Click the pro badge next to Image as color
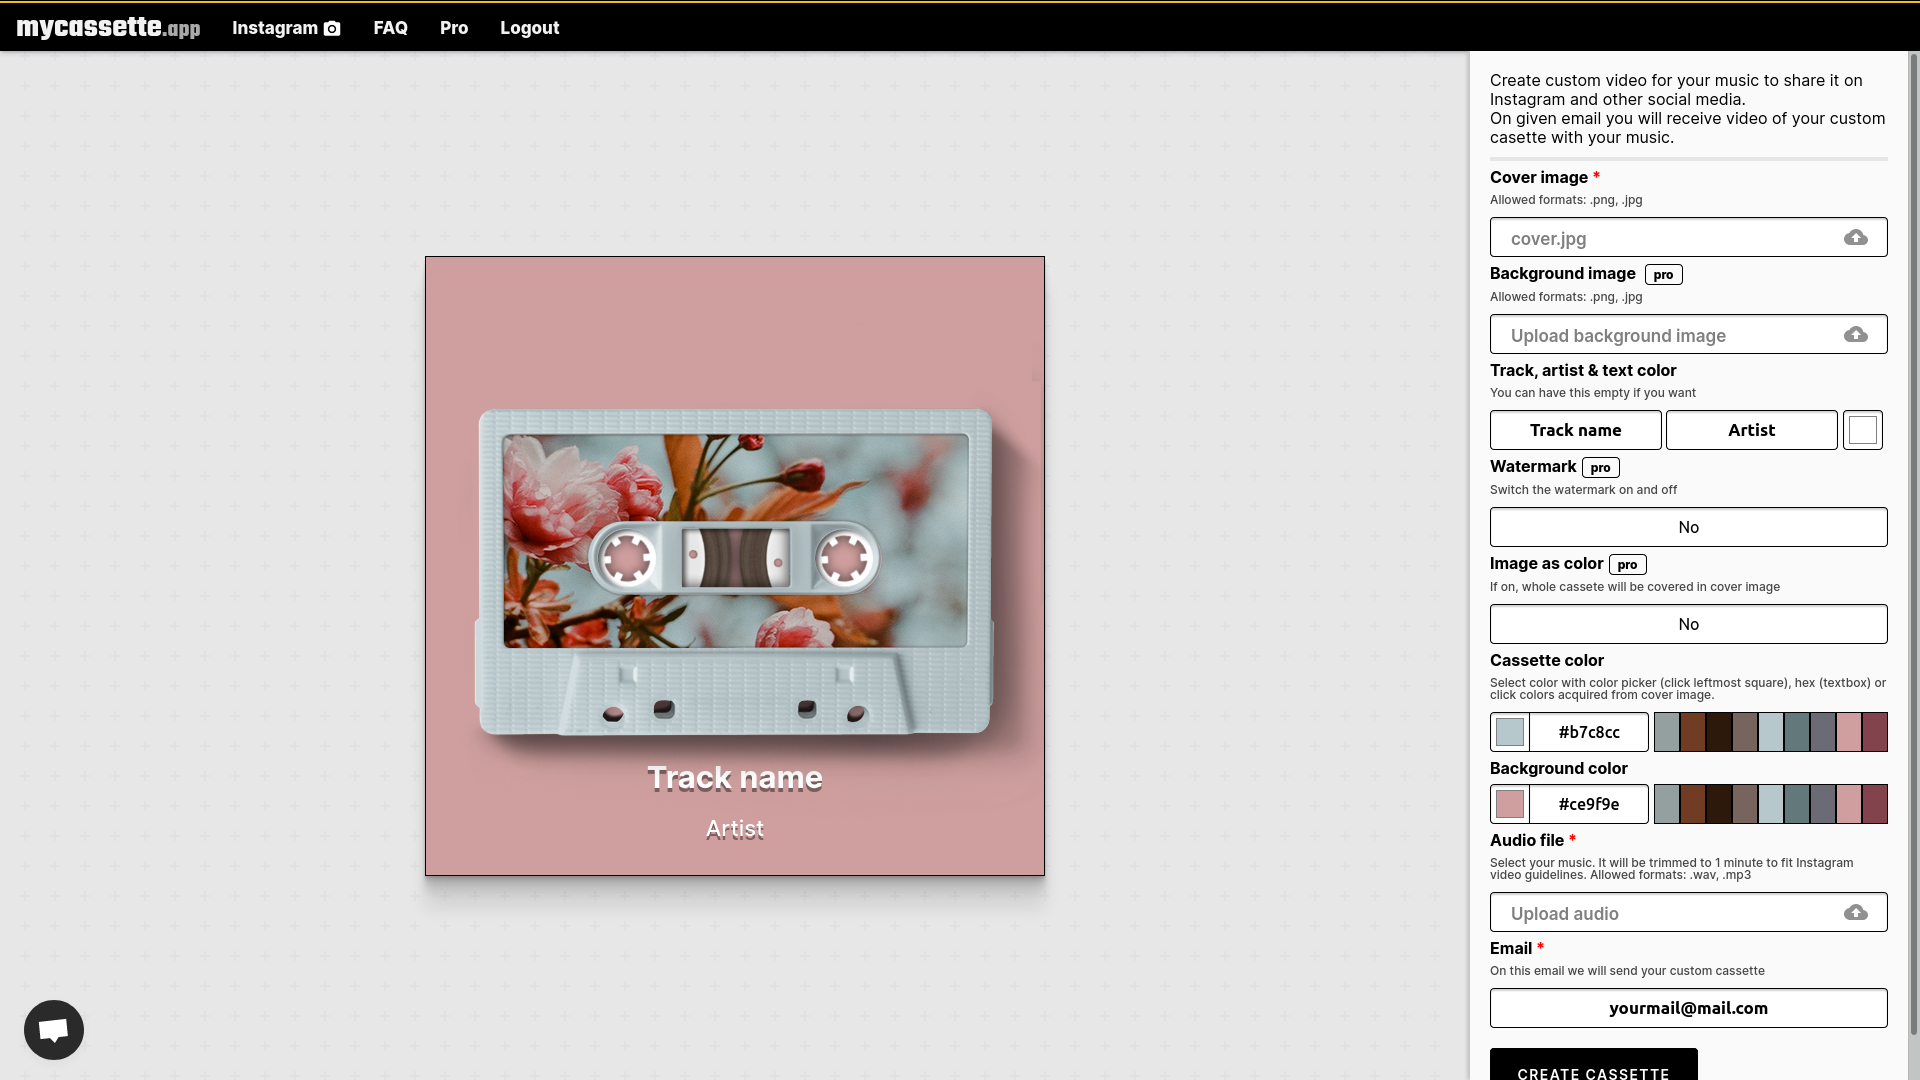Screen dimensions: 1920x1080 [x=1626, y=564]
